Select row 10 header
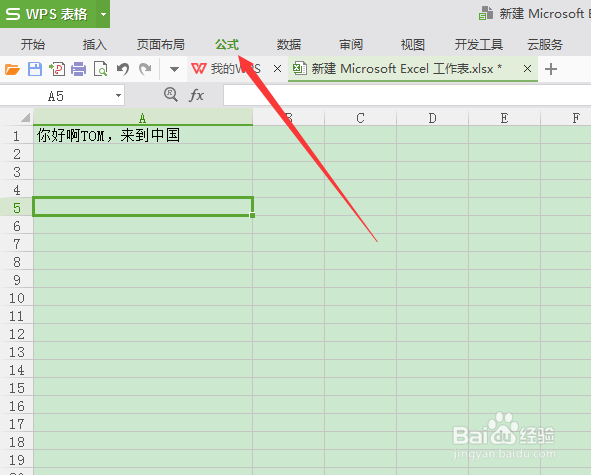The width and height of the screenshot is (591, 475). pyautogui.click(x=16, y=297)
